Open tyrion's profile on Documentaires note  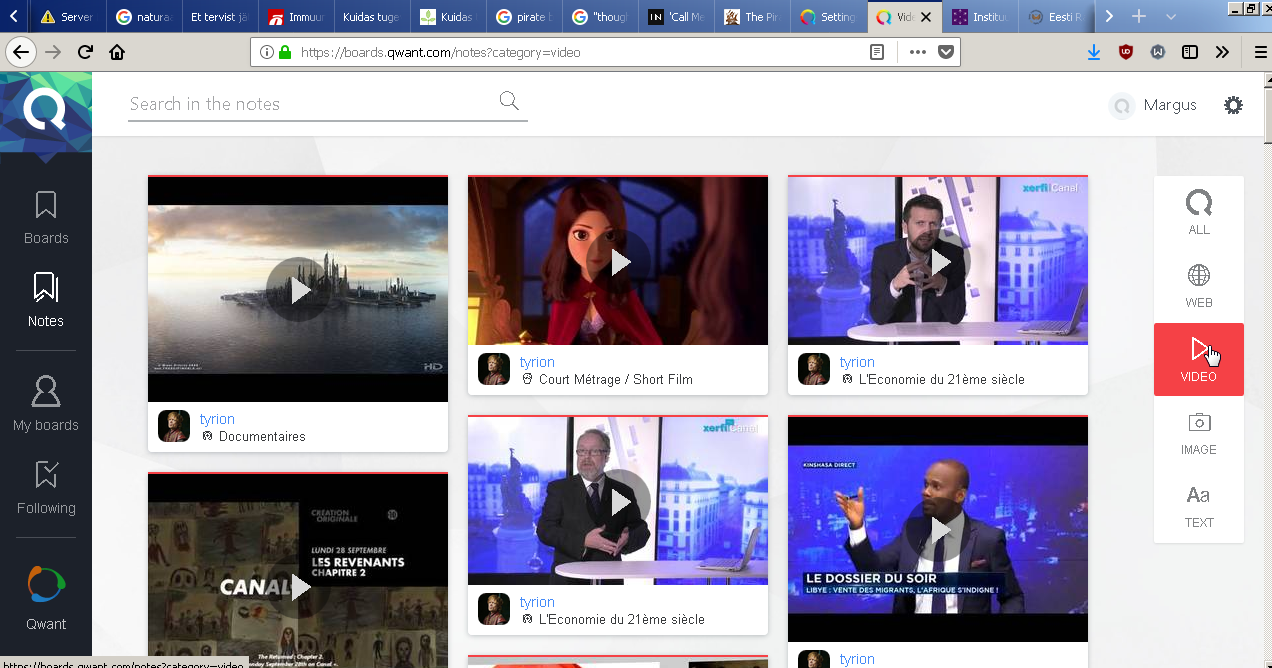coord(217,419)
